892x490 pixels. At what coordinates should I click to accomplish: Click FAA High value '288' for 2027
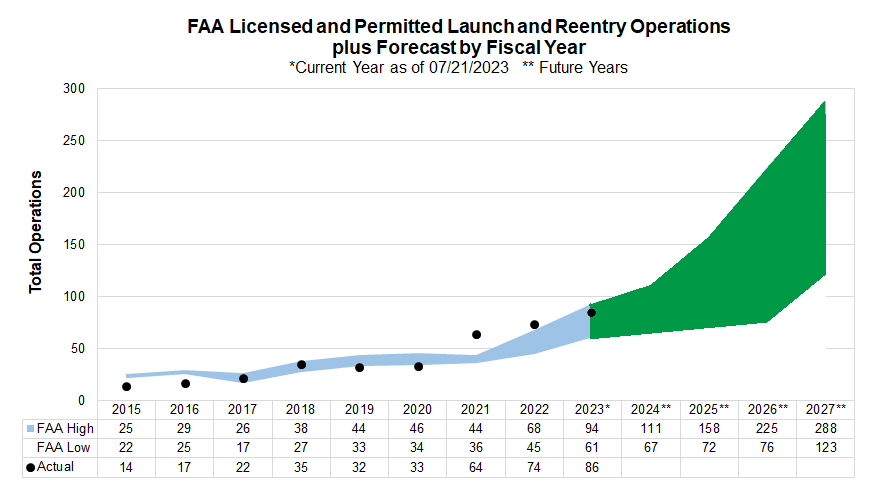click(826, 429)
